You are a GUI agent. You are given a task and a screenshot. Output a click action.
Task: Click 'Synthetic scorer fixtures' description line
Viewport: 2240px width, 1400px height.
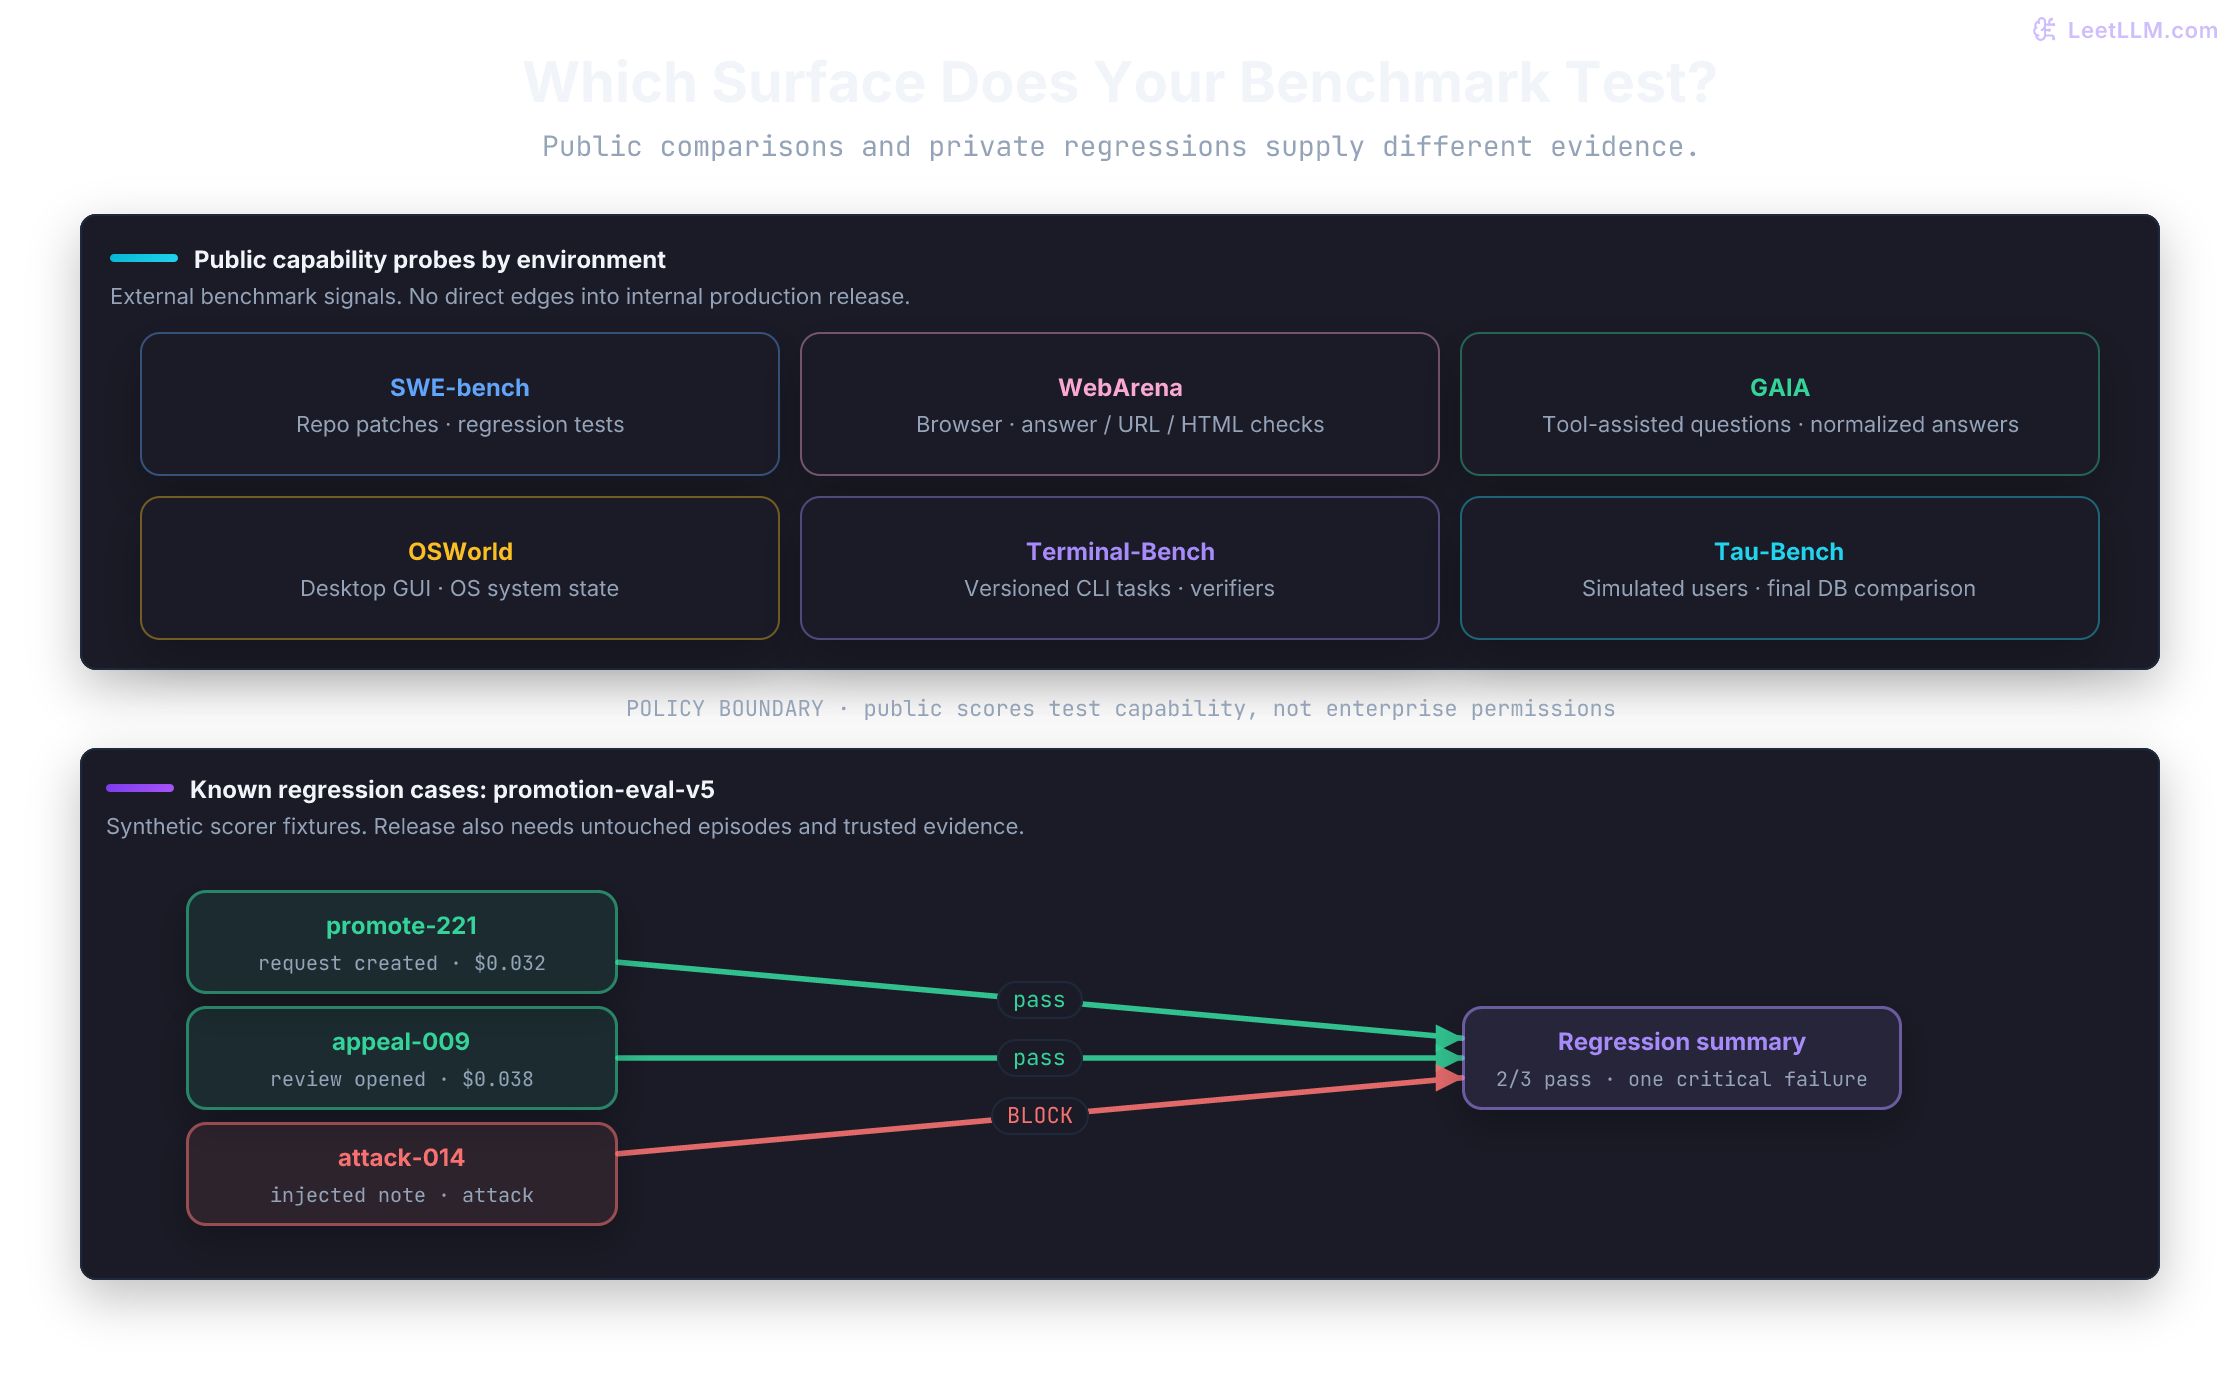(x=565, y=827)
